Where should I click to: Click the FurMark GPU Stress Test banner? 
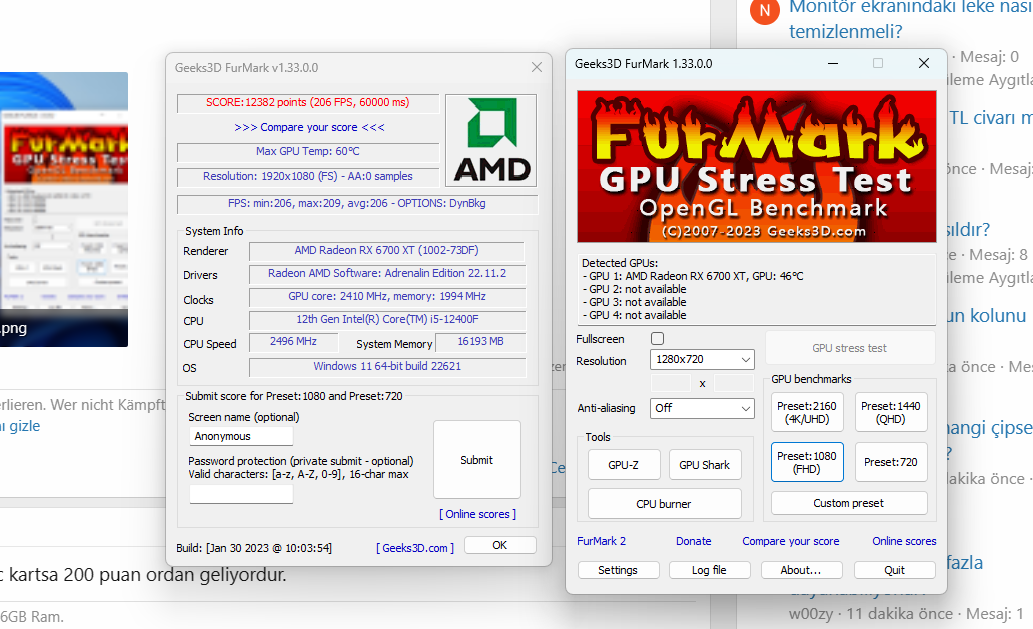coord(756,166)
